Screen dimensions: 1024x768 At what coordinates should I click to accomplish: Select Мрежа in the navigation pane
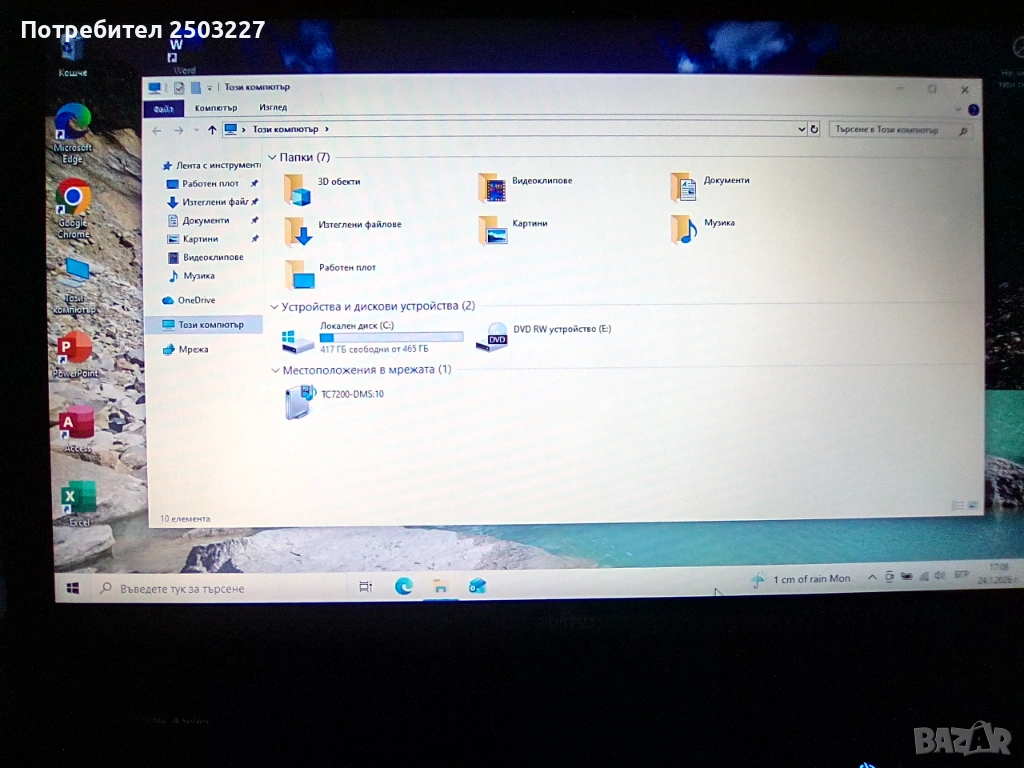click(193, 349)
